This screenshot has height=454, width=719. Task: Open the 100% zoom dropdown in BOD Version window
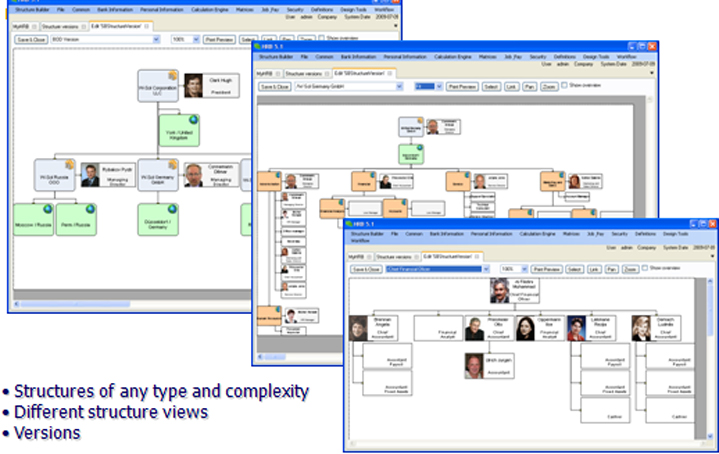(x=196, y=40)
